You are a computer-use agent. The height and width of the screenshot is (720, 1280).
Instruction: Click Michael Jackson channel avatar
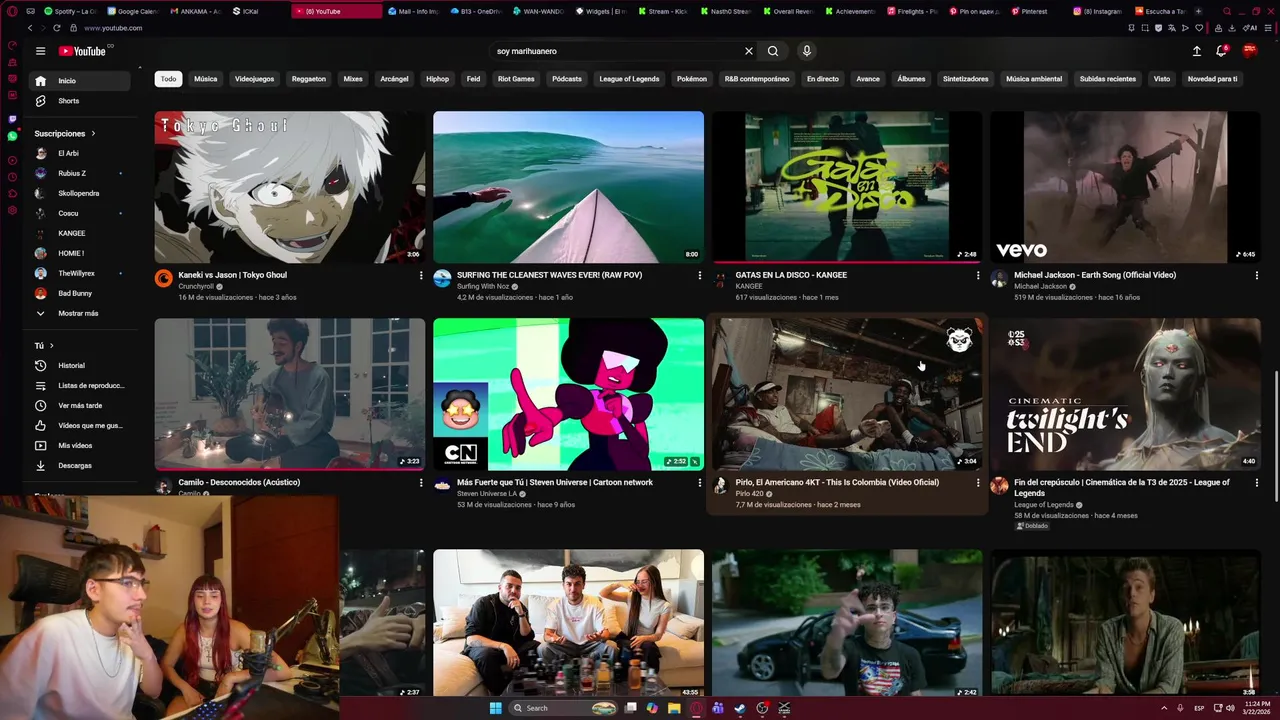point(999,279)
